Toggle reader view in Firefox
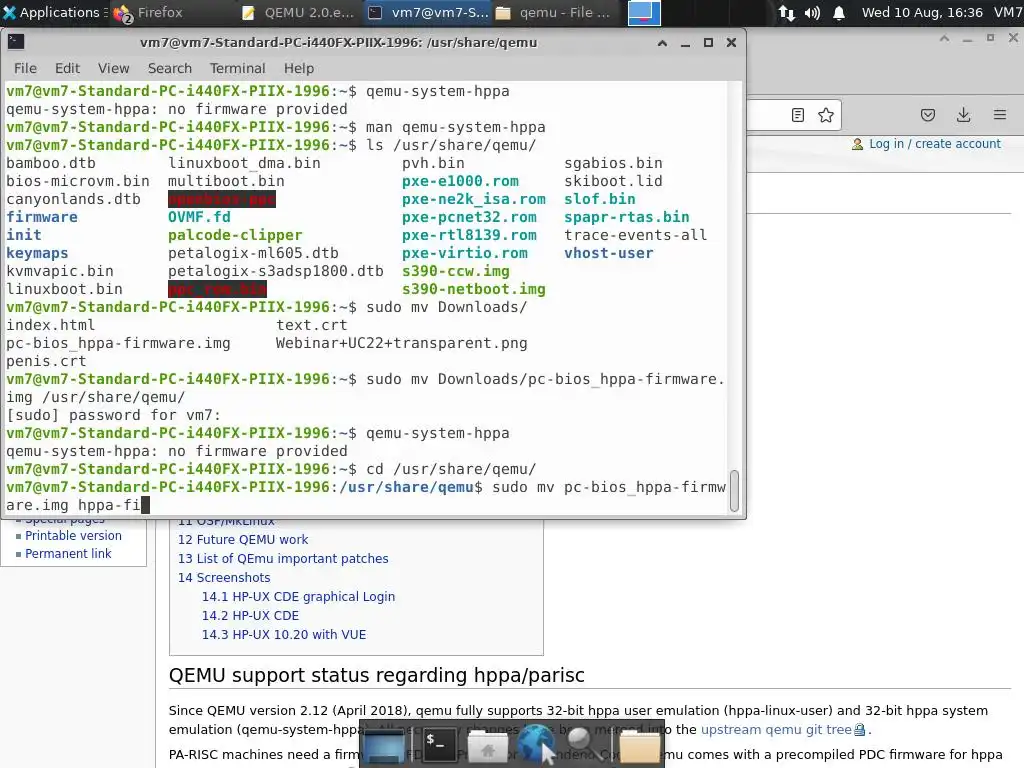1024x768 pixels. [x=797, y=116]
